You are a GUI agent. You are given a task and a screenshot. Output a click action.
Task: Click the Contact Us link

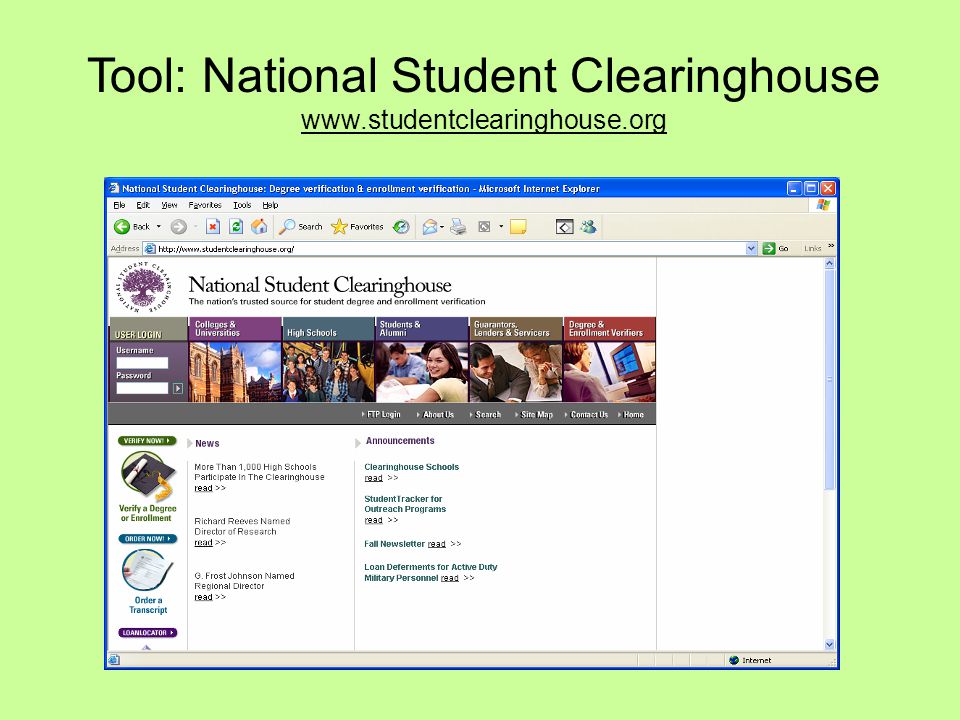coord(589,414)
